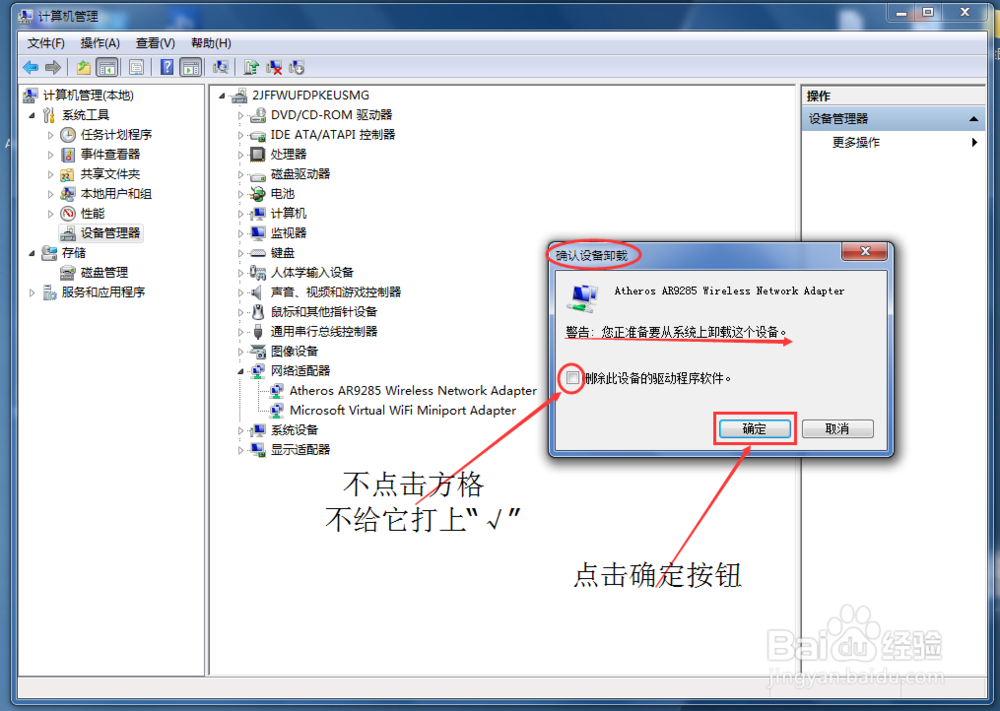Open the Properties toolbar icon
This screenshot has width=1000, height=711.
click(136, 67)
